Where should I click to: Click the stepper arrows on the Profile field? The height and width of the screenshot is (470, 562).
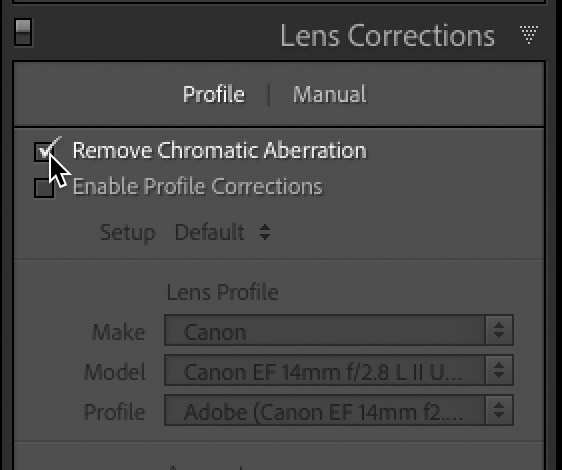(499, 410)
